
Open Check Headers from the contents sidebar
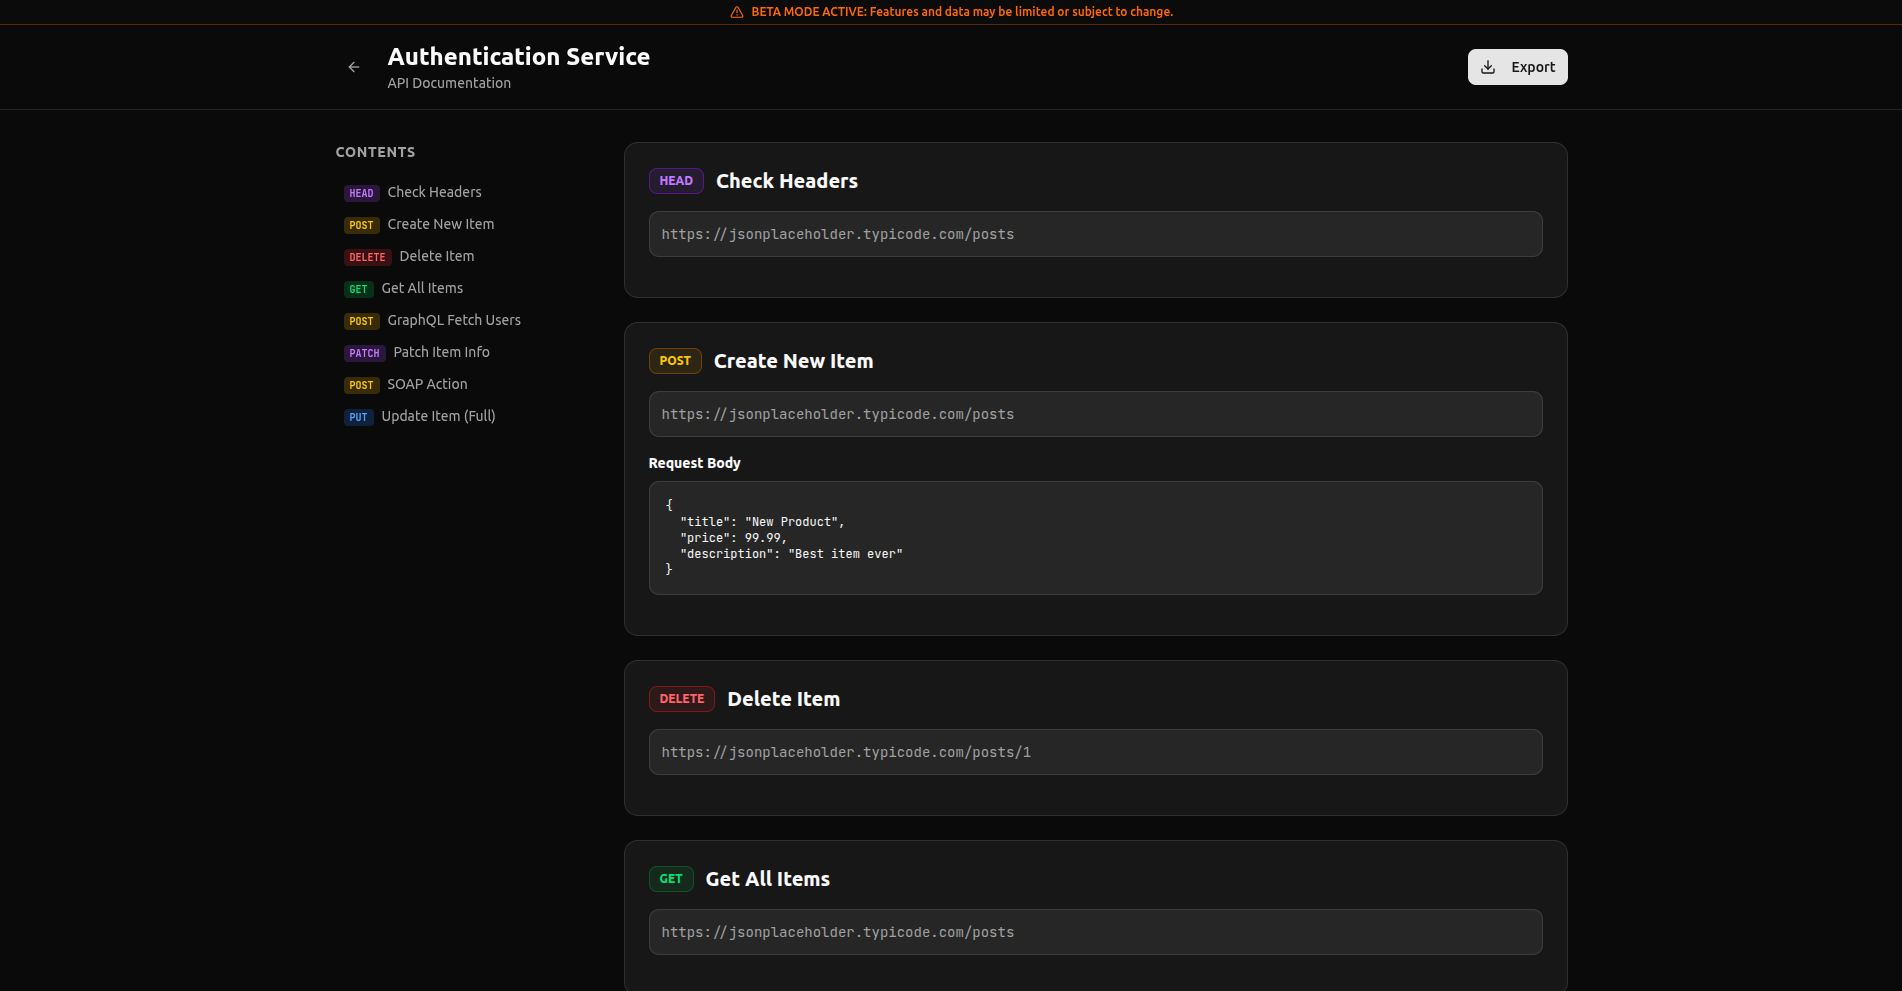[434, 192]
